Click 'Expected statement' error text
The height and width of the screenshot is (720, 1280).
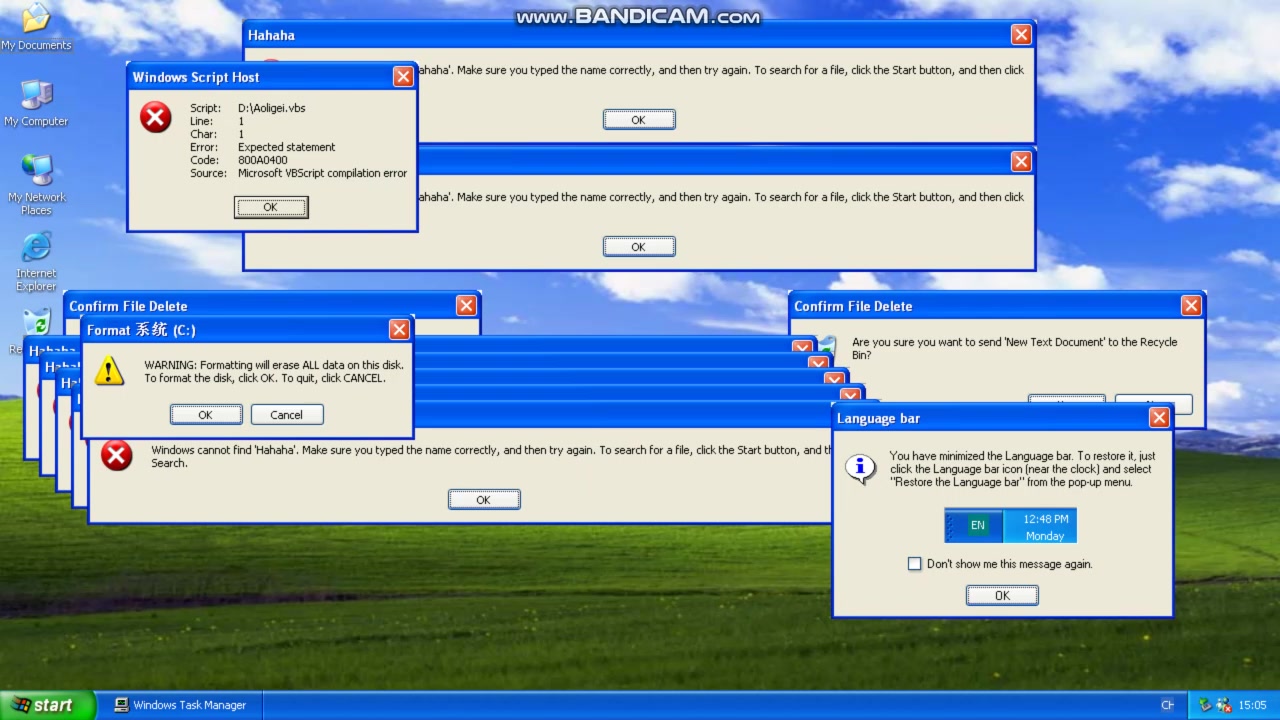pos(287,147)
